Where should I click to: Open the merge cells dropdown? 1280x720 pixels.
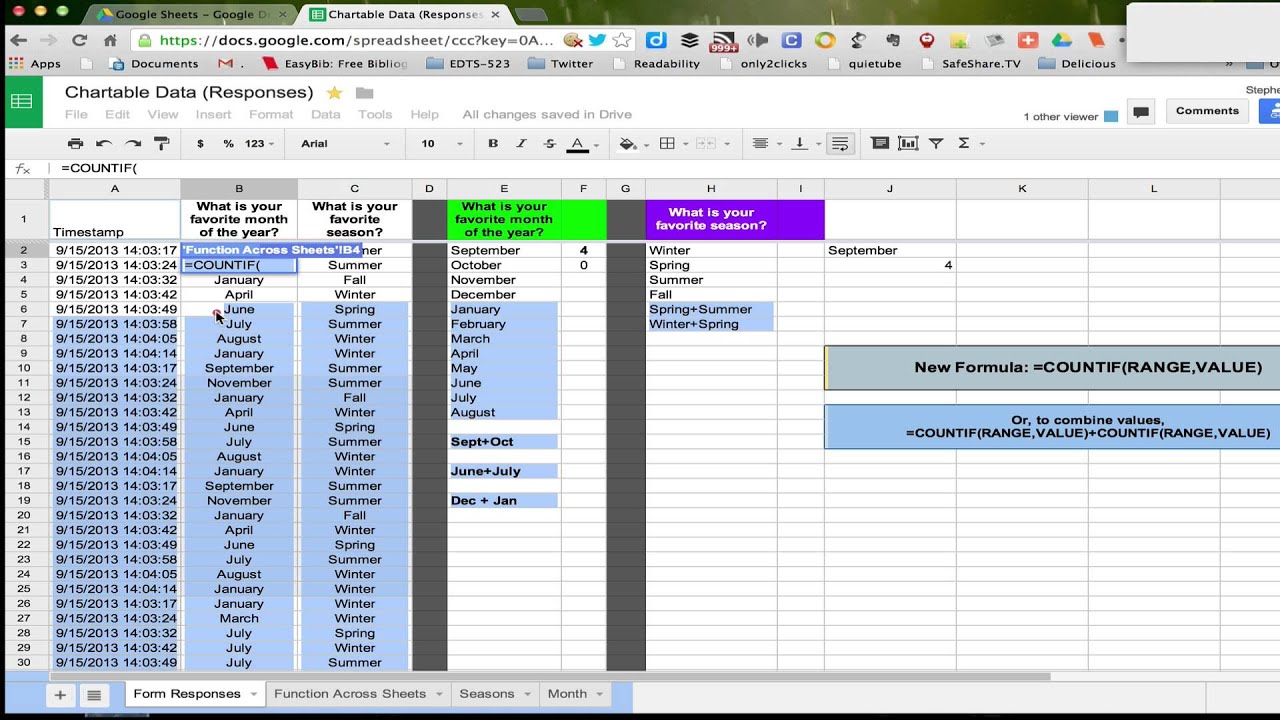pyautogui.click(x=710, y=144)
